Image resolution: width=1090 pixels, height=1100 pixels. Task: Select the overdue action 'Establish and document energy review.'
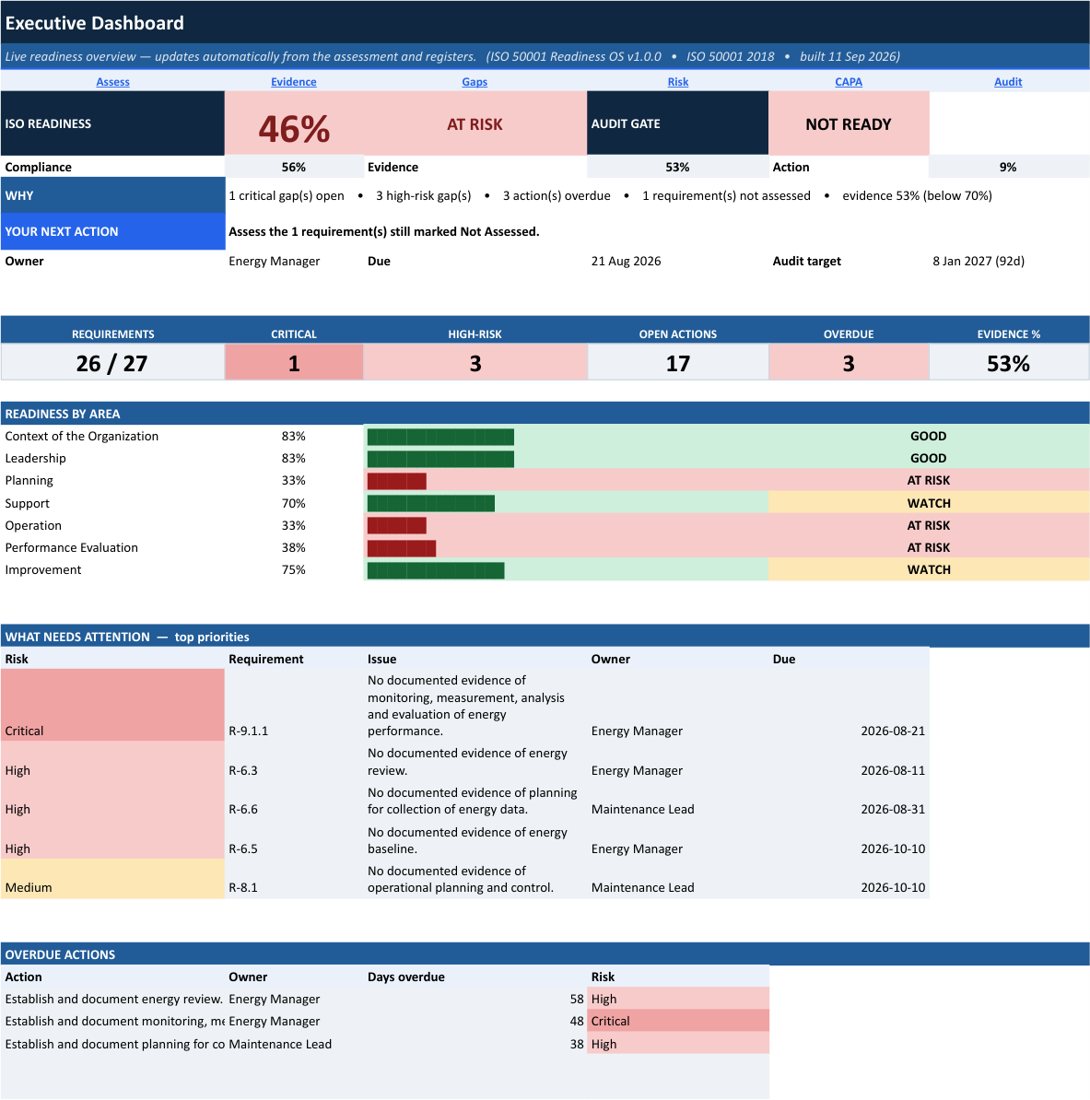point(114,999)
